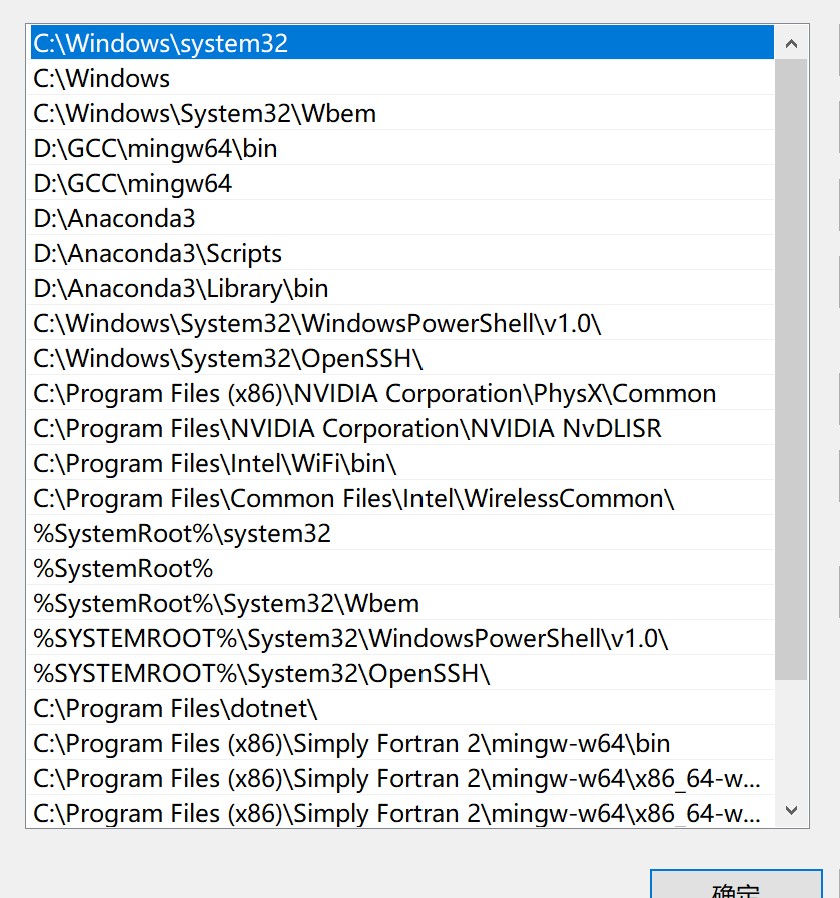Select the NVIDIA NvDLISR path entry
This screenshot has width=840, height=898.
tap(402, 428)
